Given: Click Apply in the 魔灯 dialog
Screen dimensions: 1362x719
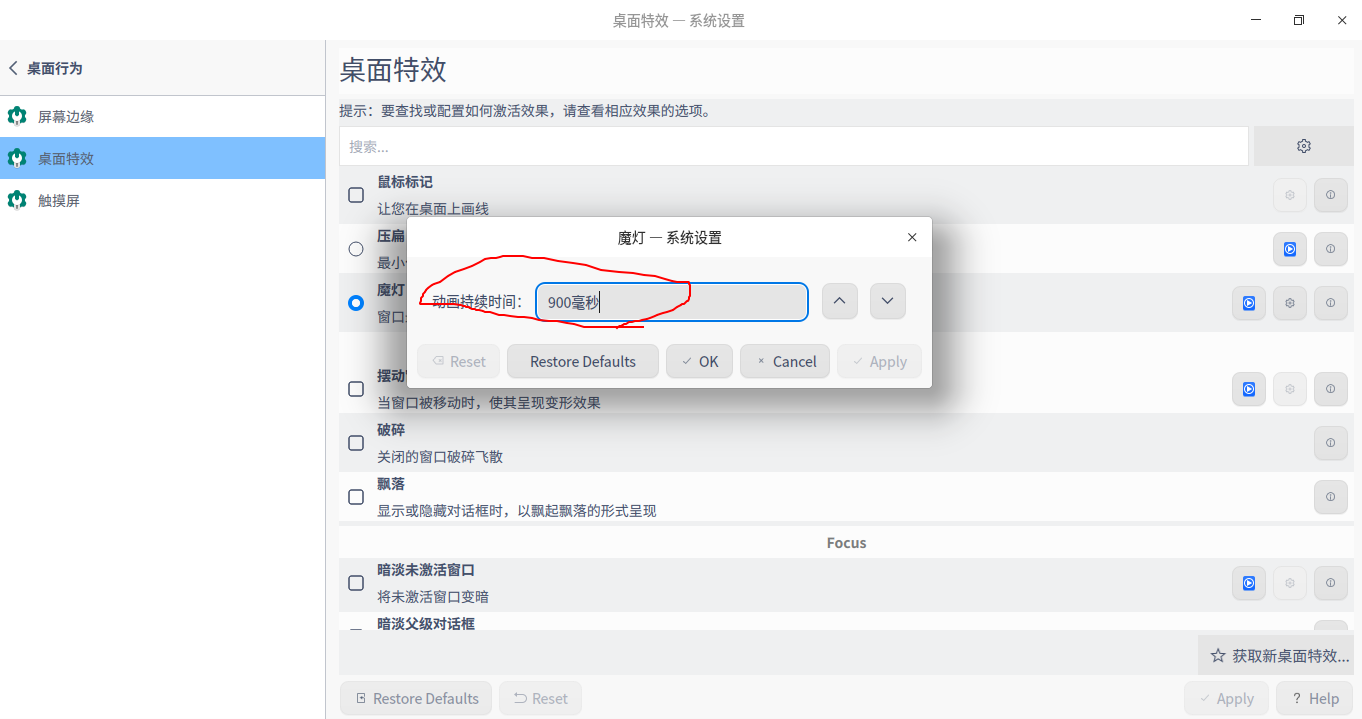Looking at the screenshot, I should point(879,362).
